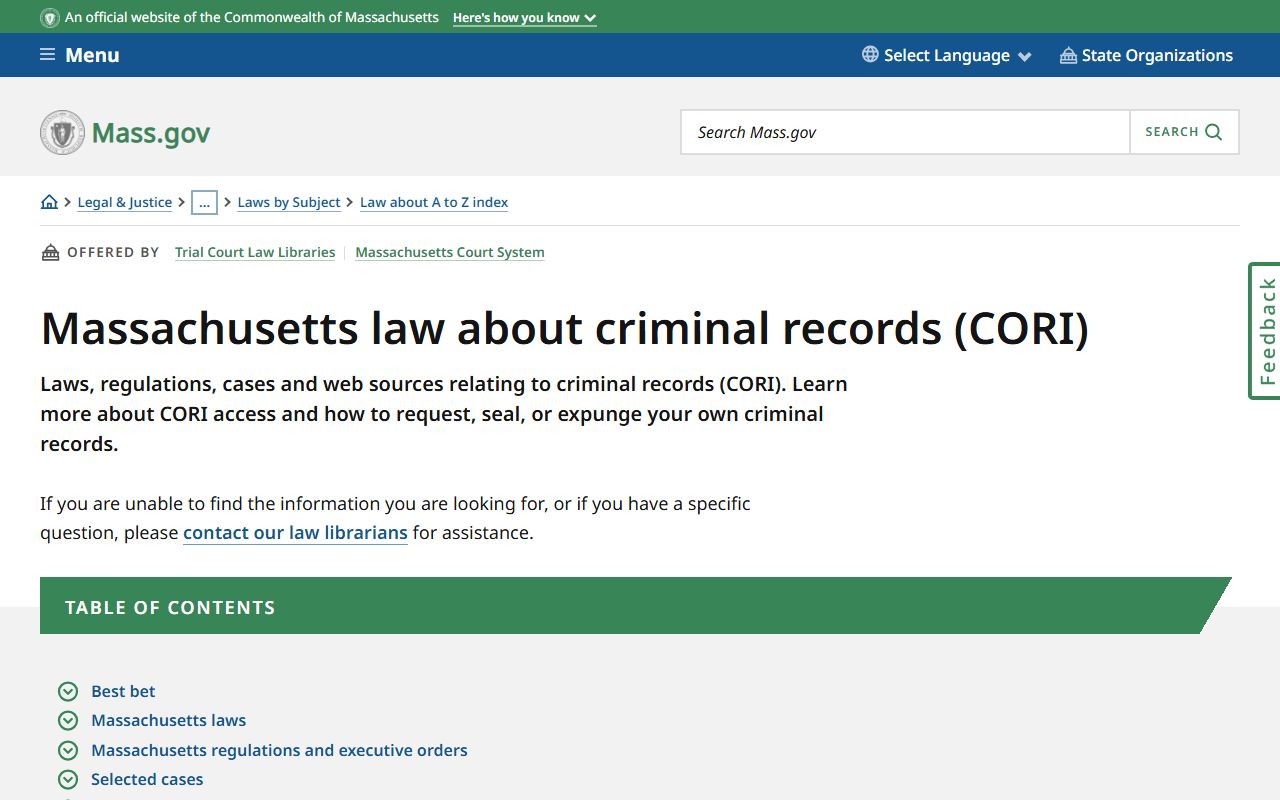Follow the contact our law librarians link
This screenshot has width=1280, height=800.
pyautogui.click(x=295, y=533)
